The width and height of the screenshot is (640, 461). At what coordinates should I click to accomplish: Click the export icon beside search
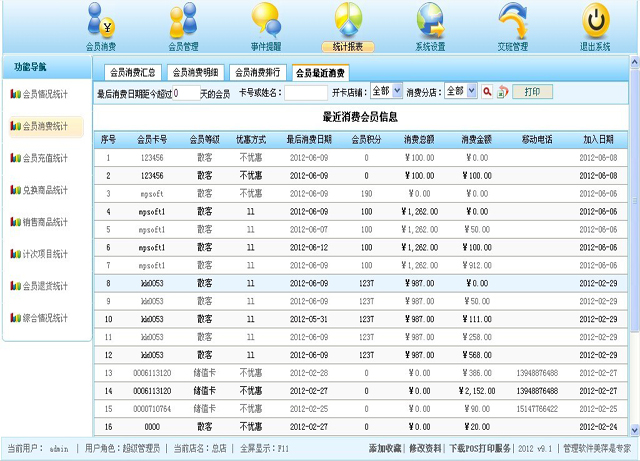tap(503, 92)
